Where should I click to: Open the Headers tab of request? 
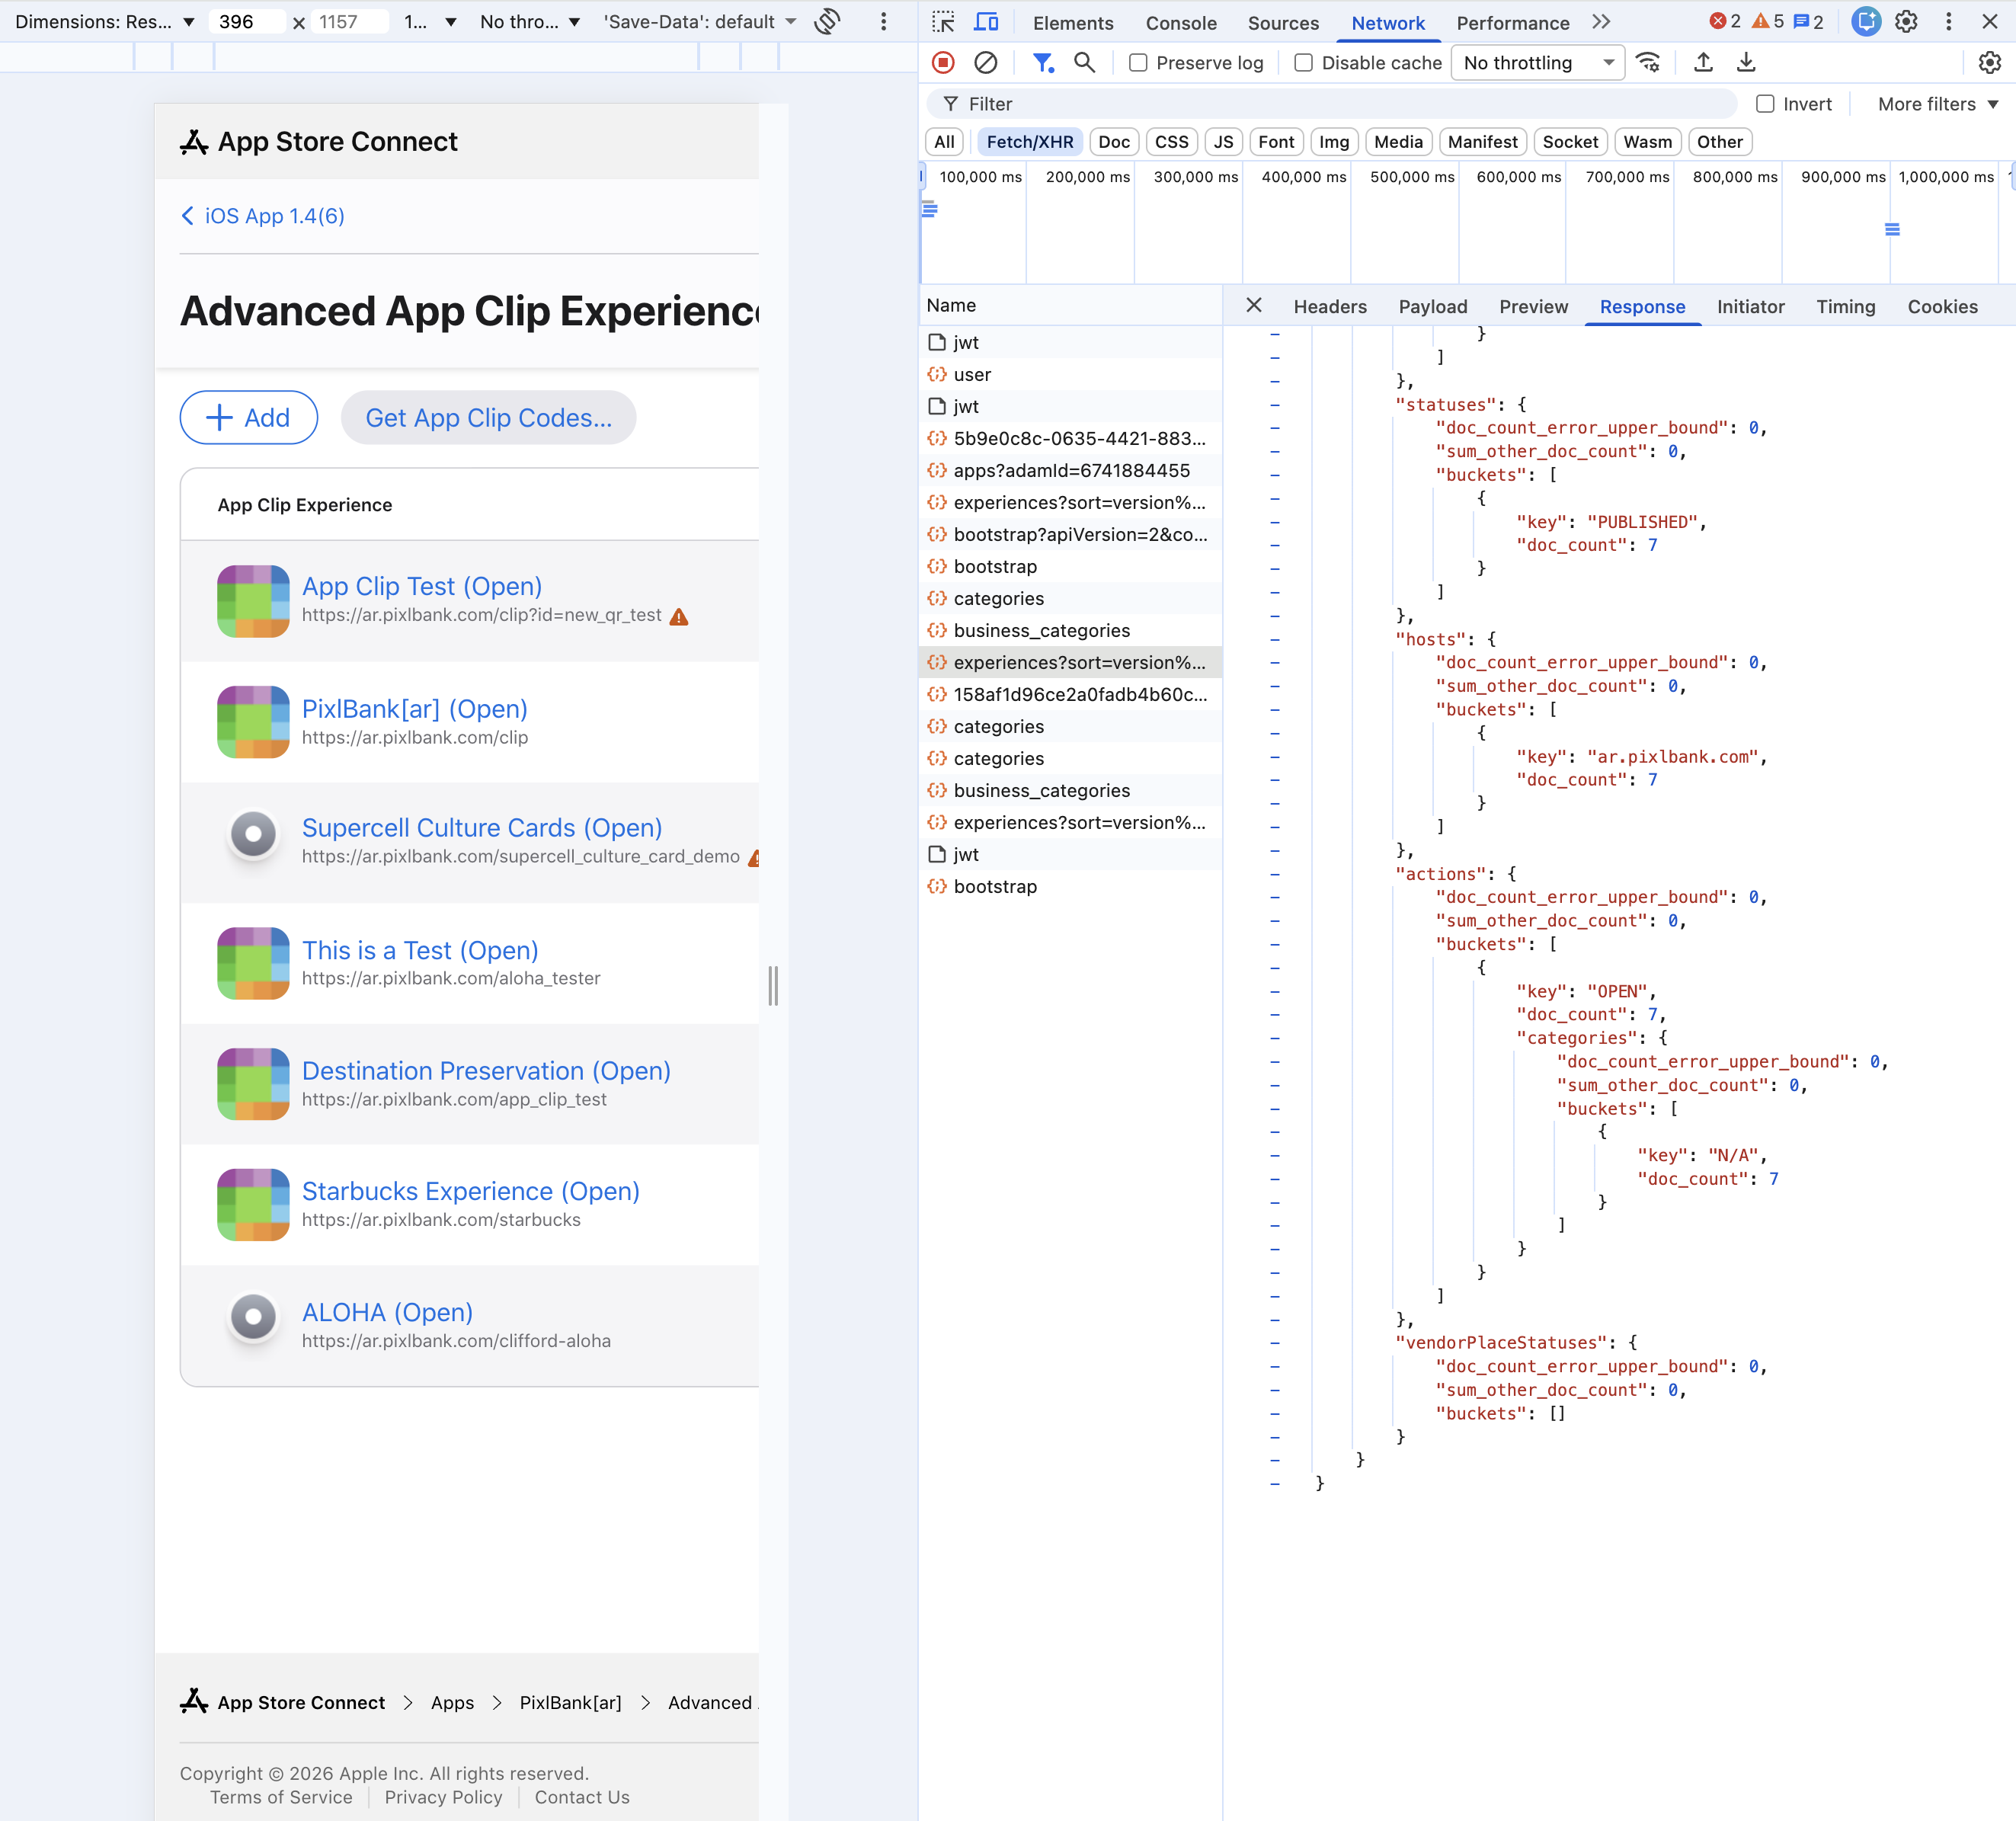pos(1329,307)
